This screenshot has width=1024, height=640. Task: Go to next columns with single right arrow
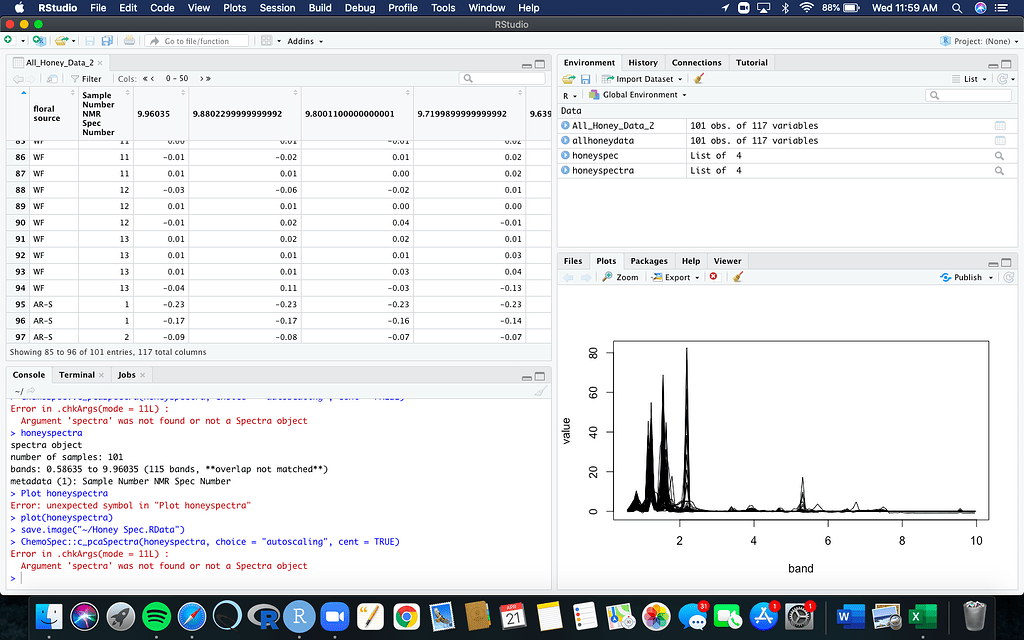coord(202,78)
